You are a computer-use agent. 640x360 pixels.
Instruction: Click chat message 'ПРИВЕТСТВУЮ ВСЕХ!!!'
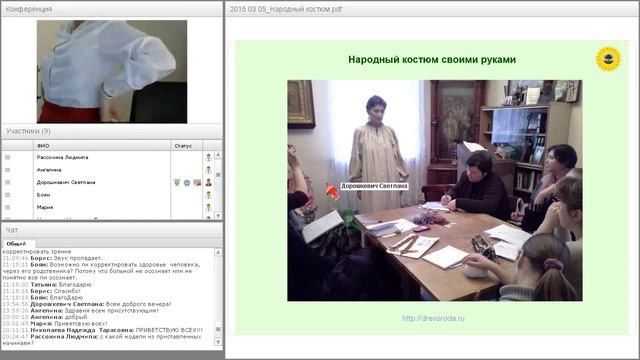tap(169, 330)
